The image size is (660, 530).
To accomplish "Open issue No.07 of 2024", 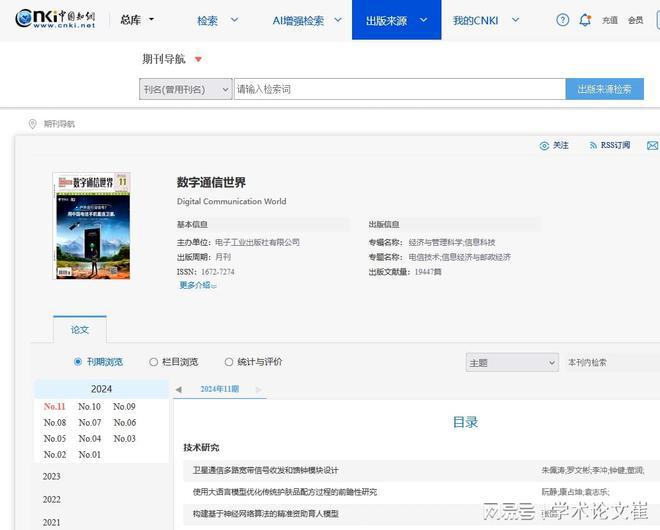I will pos(89,423).
